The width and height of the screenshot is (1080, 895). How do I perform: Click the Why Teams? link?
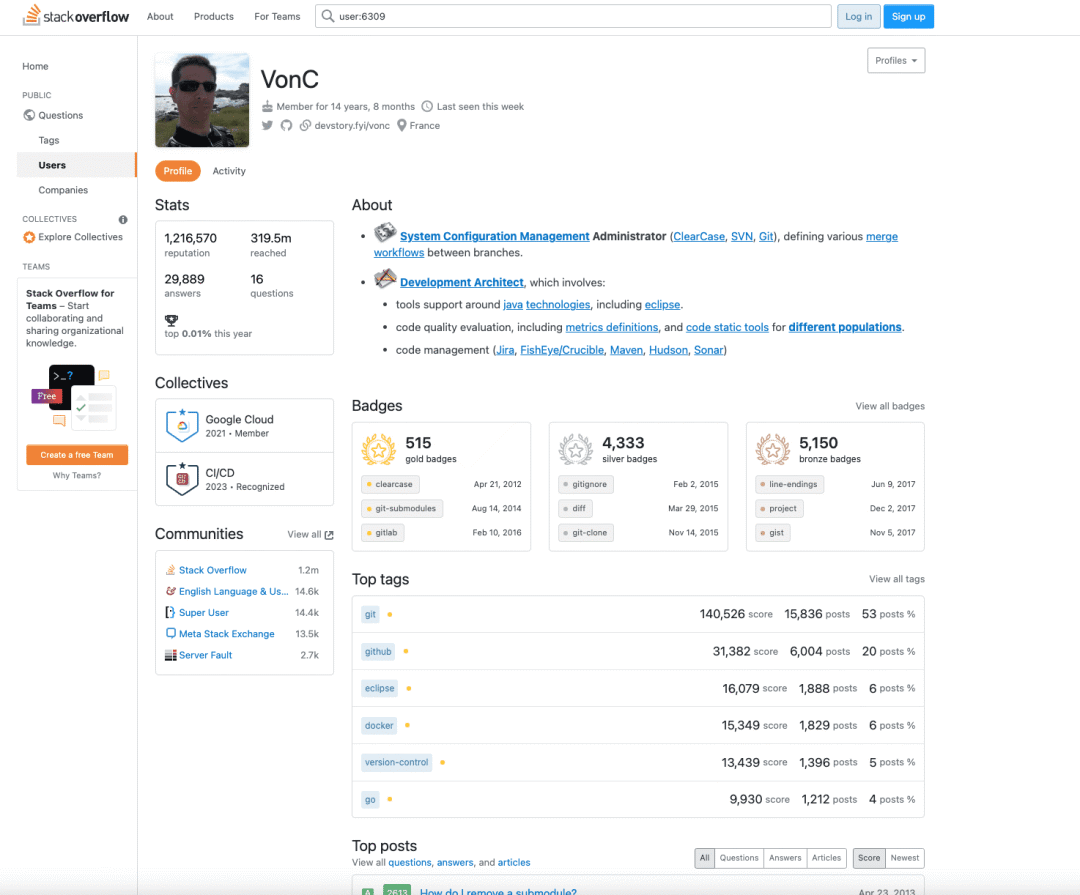[76, 475]
